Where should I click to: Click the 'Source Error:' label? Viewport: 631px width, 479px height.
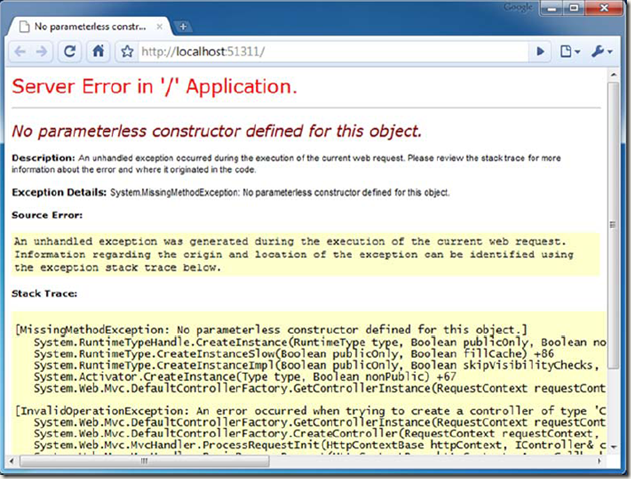47,215
